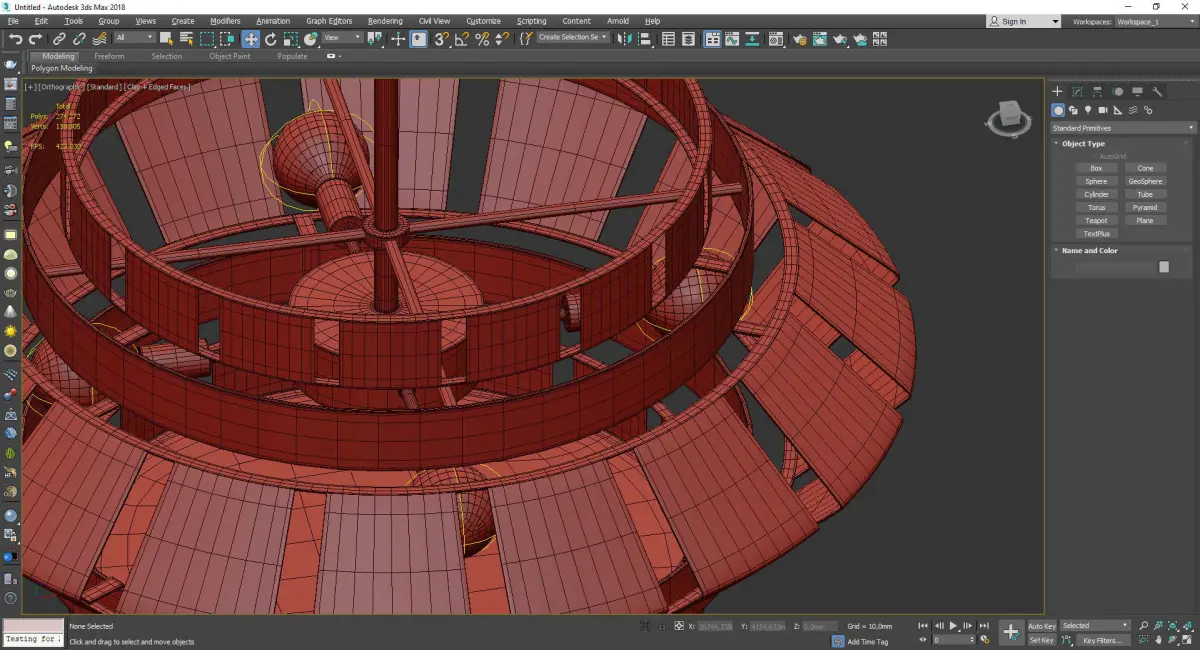Open the Modifiers menu

[x=225, y=21]
